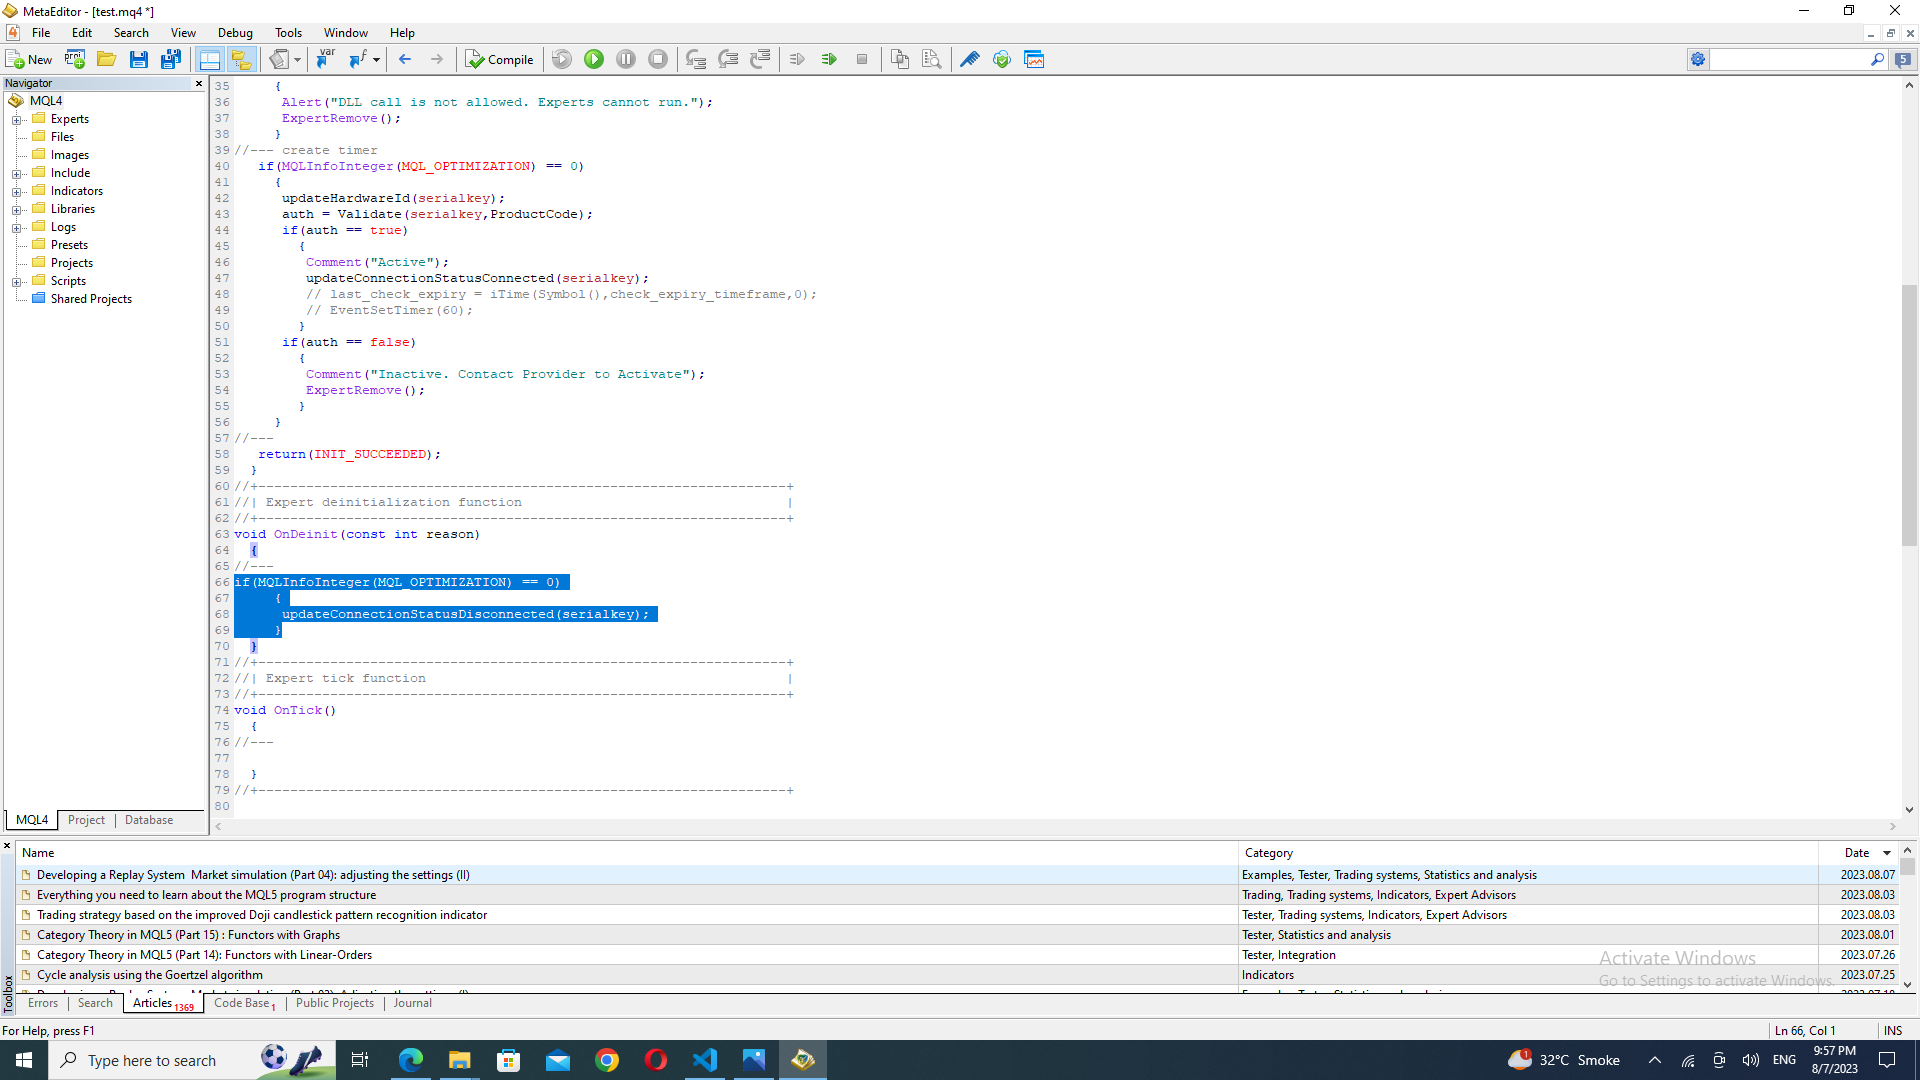
Task: Click the Save All icon
Action: point(171,60)
